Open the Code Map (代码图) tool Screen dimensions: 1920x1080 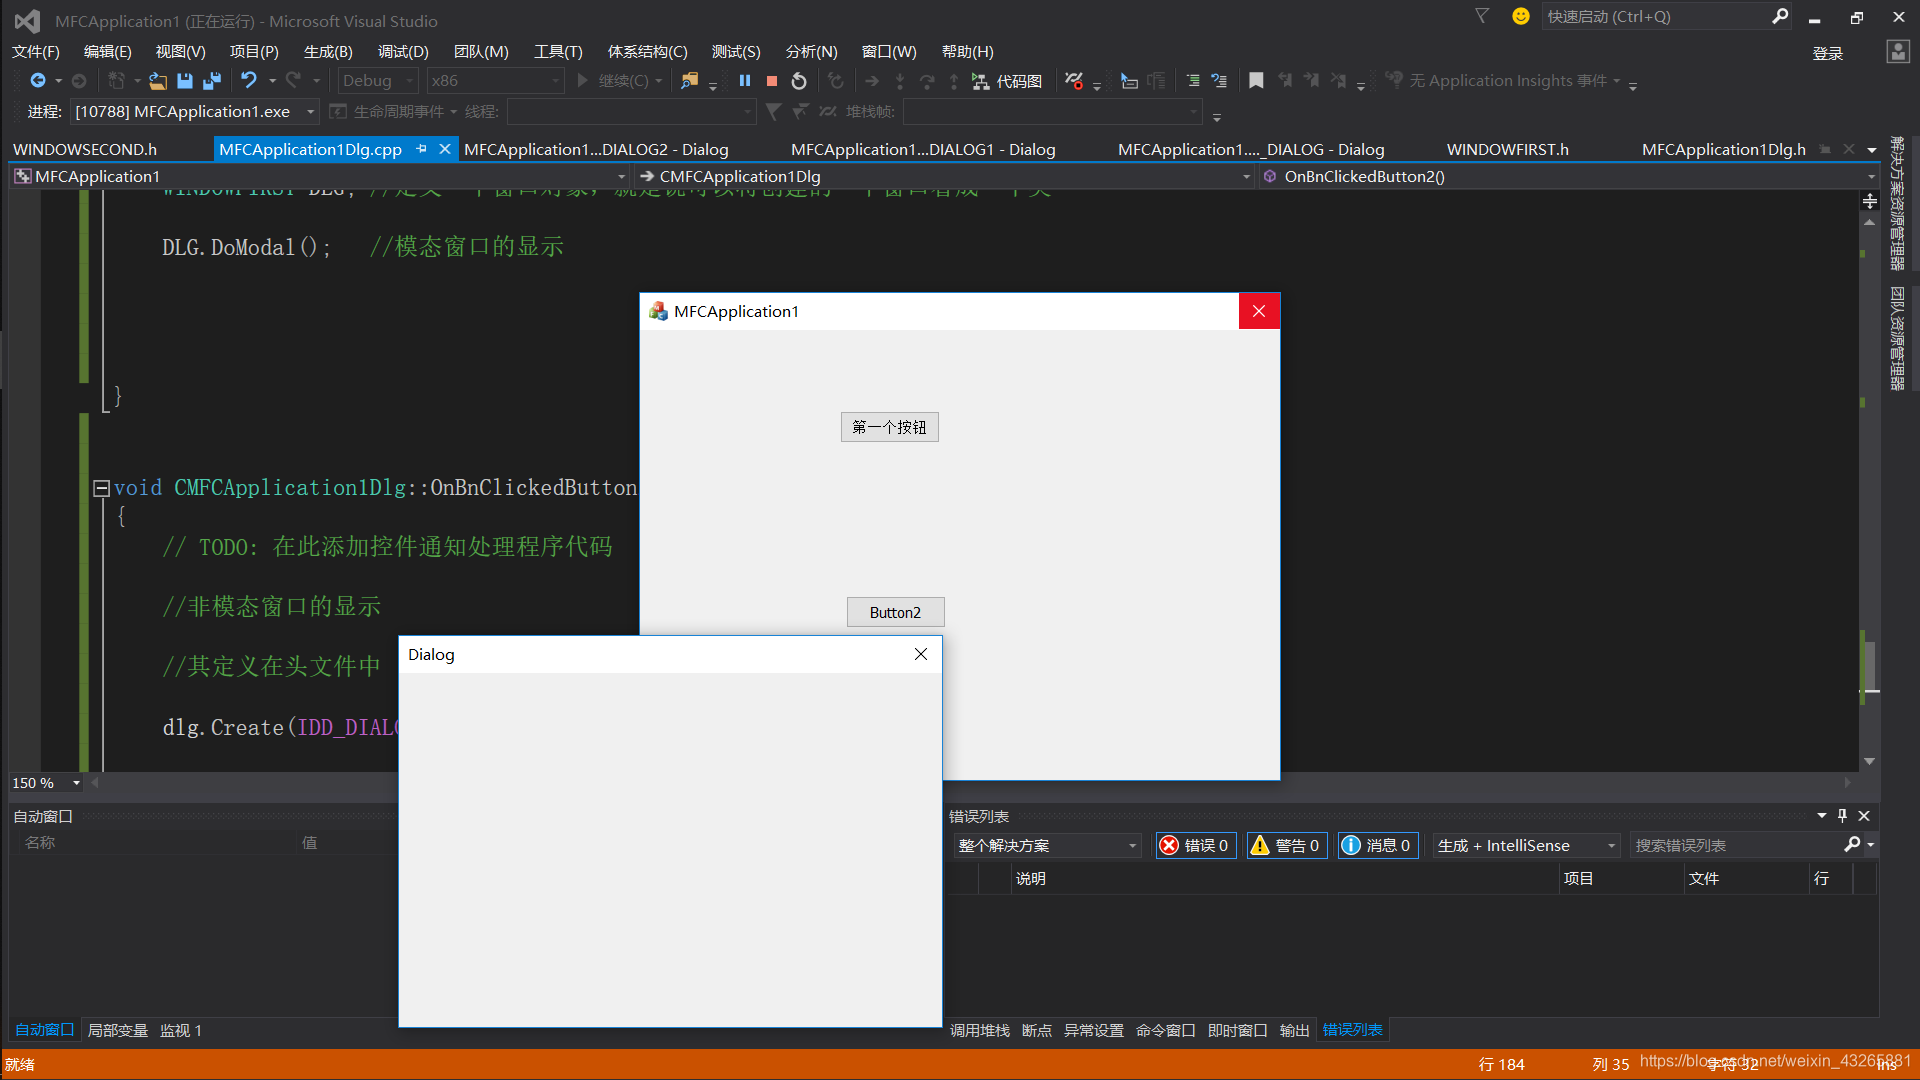click(x=1008, y=81)
